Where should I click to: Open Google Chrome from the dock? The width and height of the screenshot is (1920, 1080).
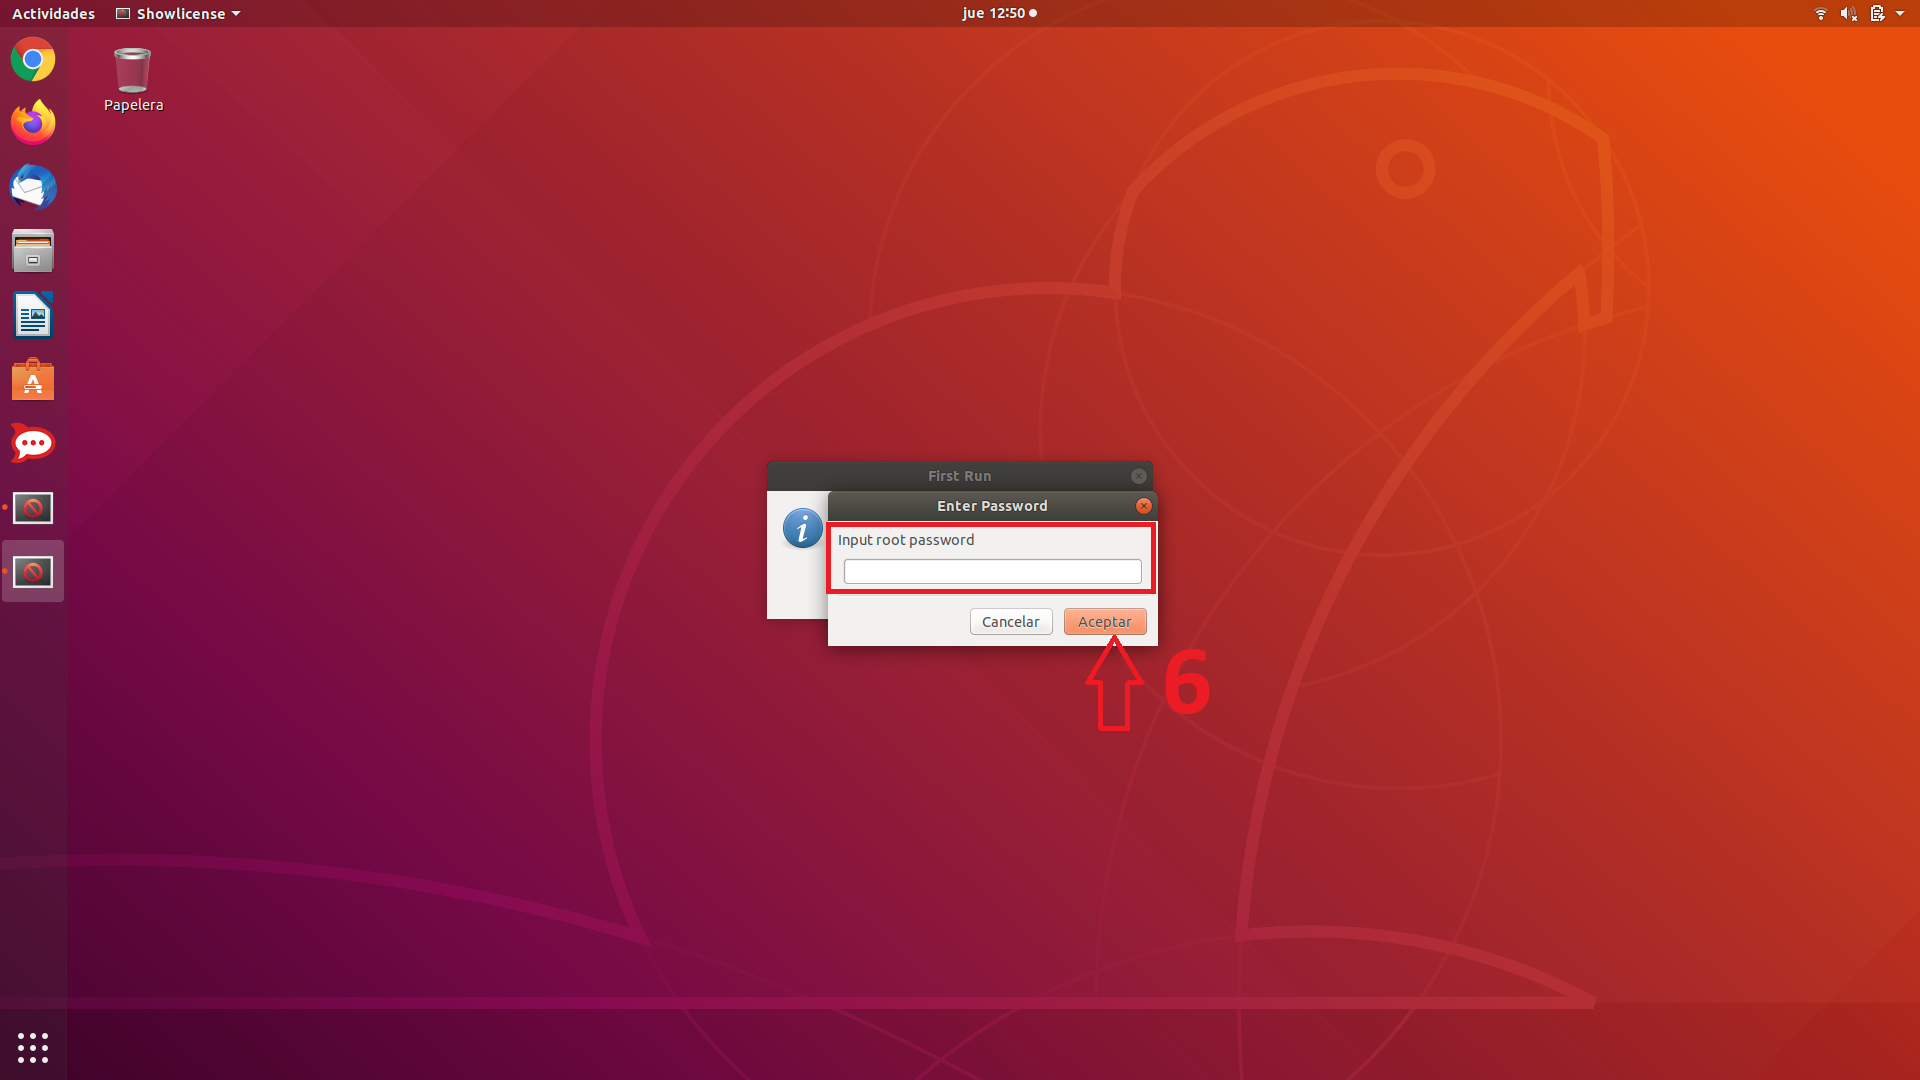[x=33, y=60]
